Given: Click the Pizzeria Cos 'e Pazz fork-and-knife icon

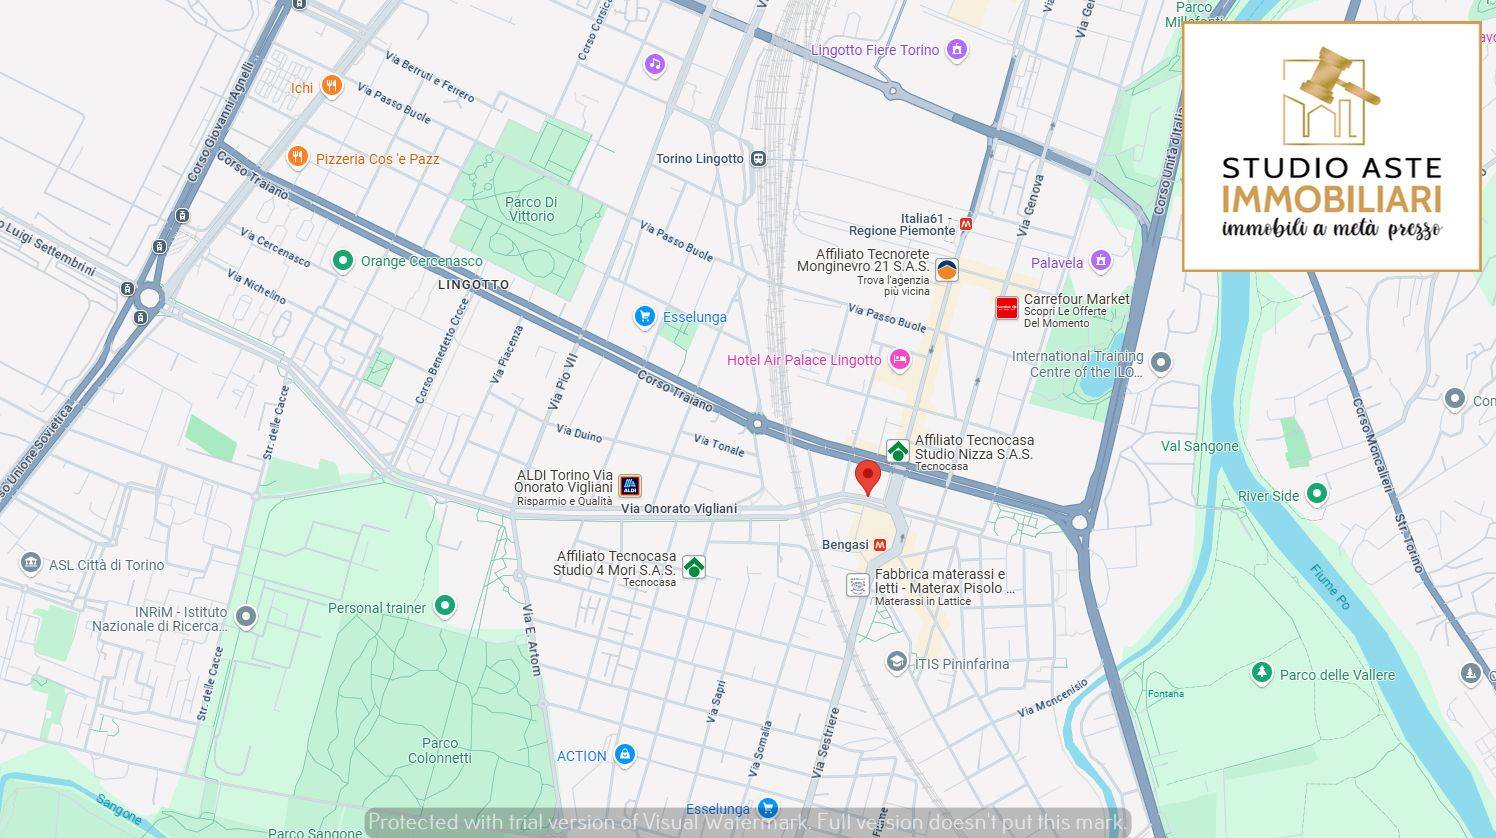Looking at the screenshot, I should point(297,157).
